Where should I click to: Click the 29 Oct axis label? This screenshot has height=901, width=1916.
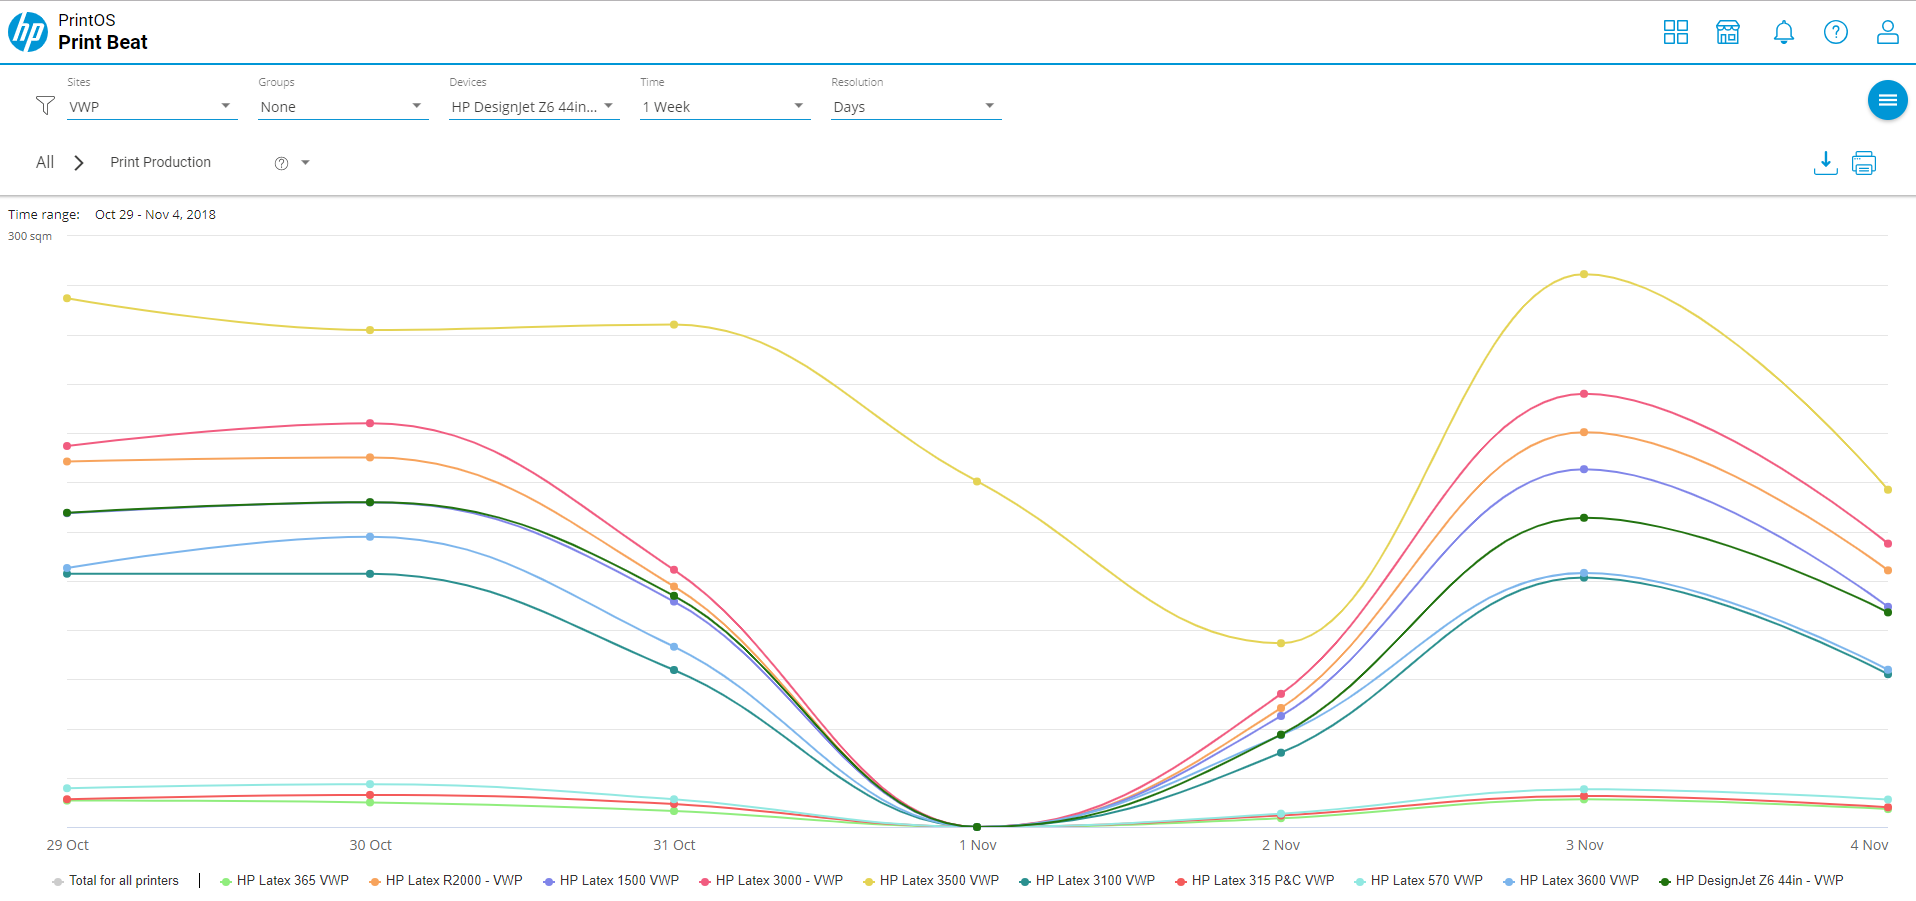coord(67,845)
